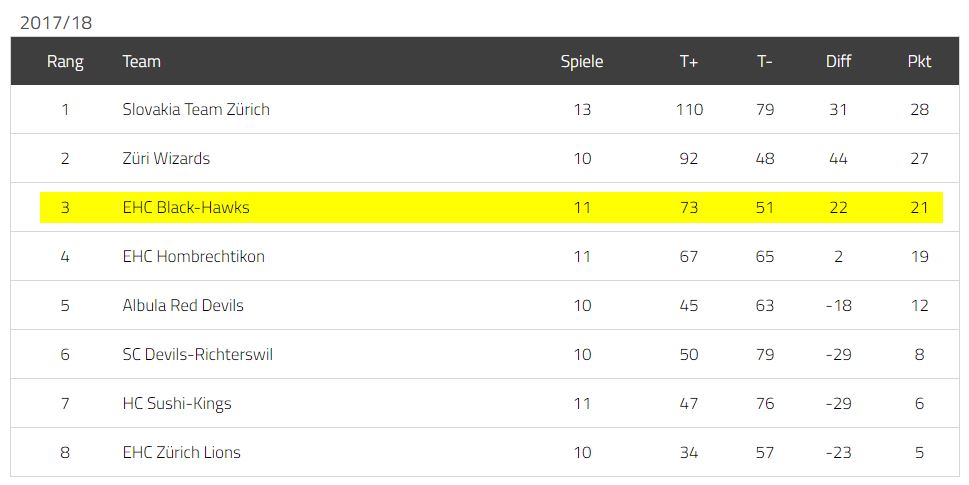Viewport: 969px width, 485px height.
Task: Open Slovakia Team Zürich team entry
Action: 196,109
